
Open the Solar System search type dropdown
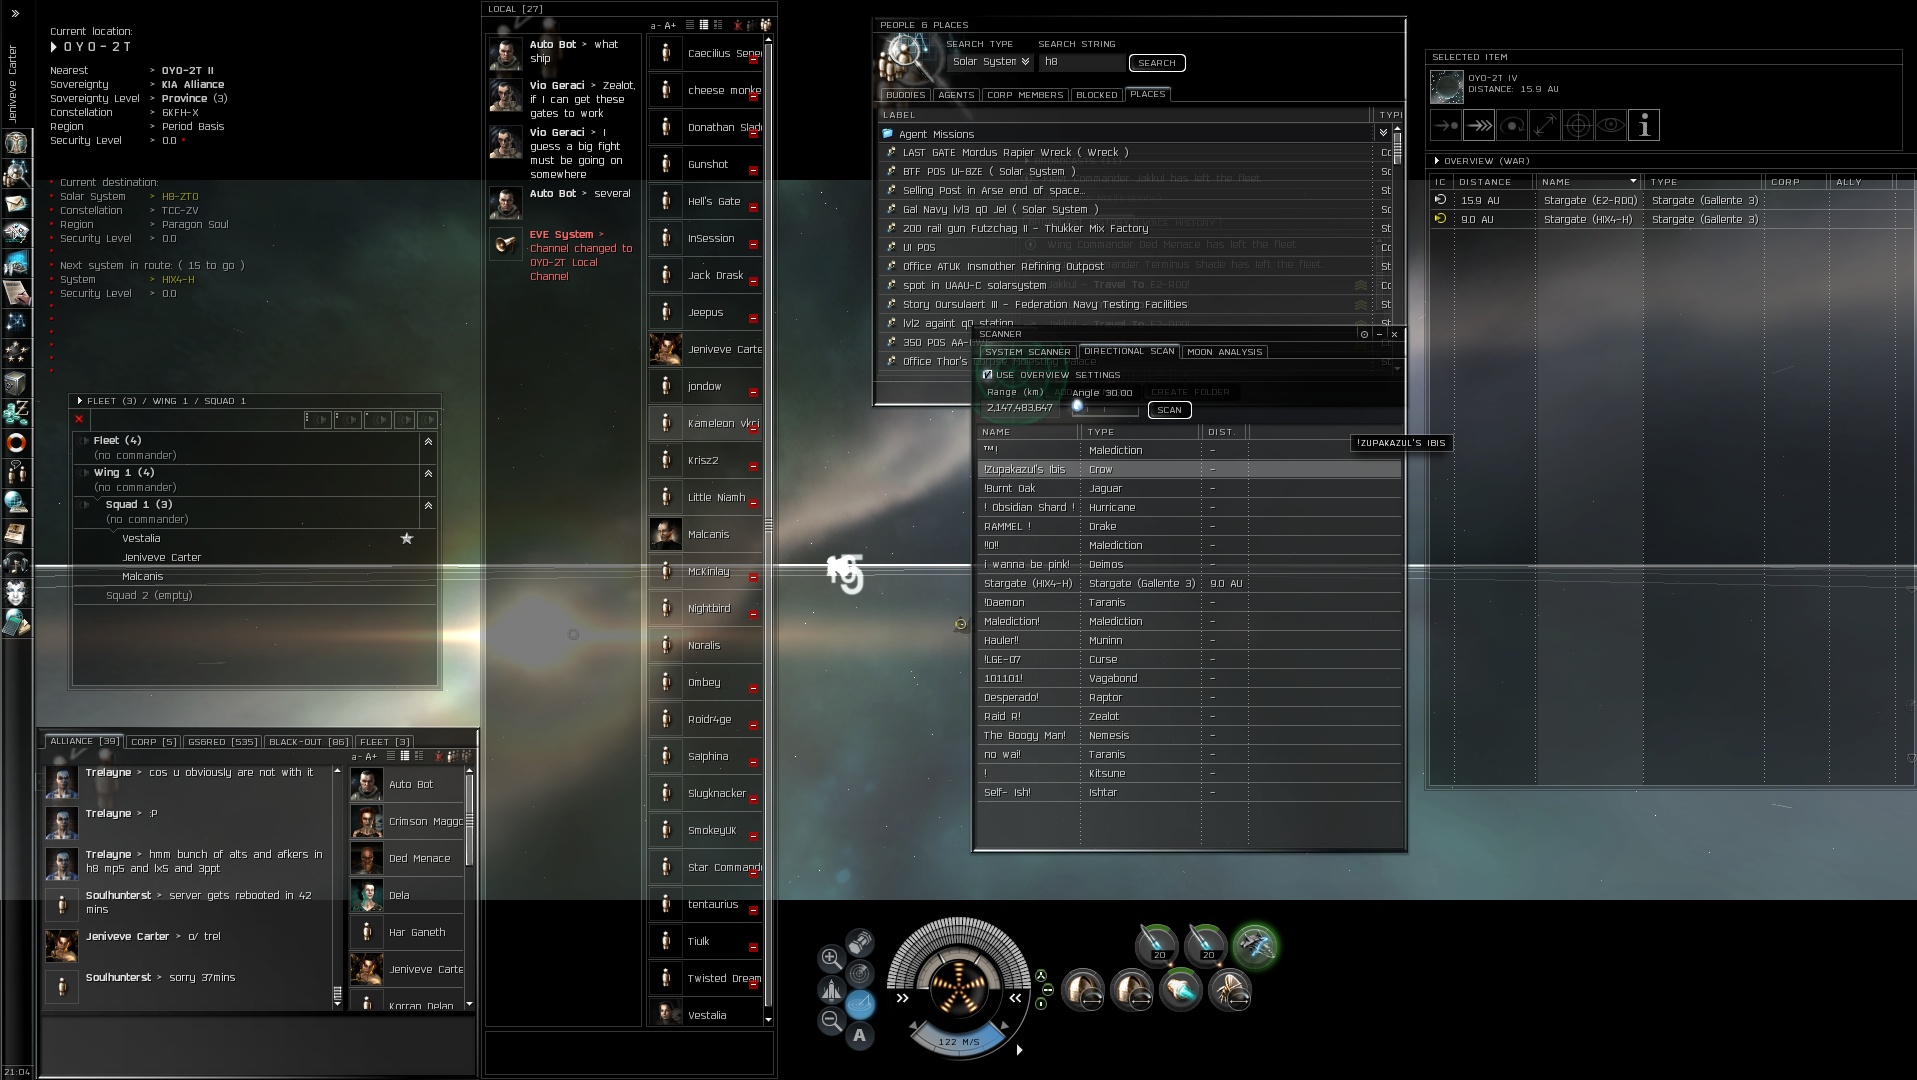990,62
